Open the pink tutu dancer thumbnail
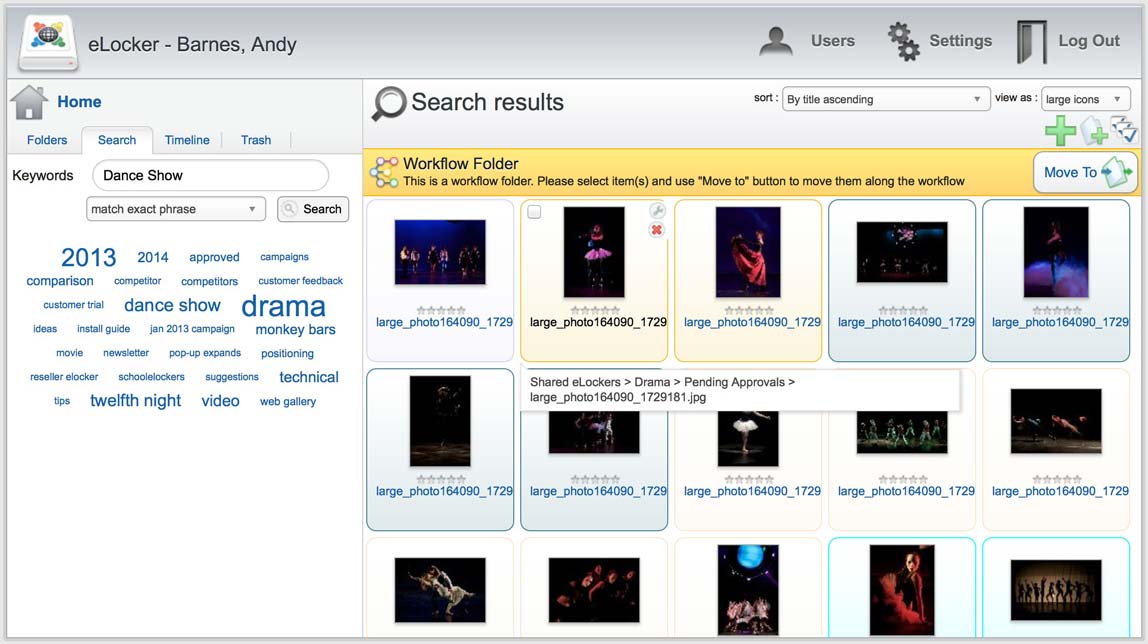This screenshot has width=1148, height=644. coord(594,252)
